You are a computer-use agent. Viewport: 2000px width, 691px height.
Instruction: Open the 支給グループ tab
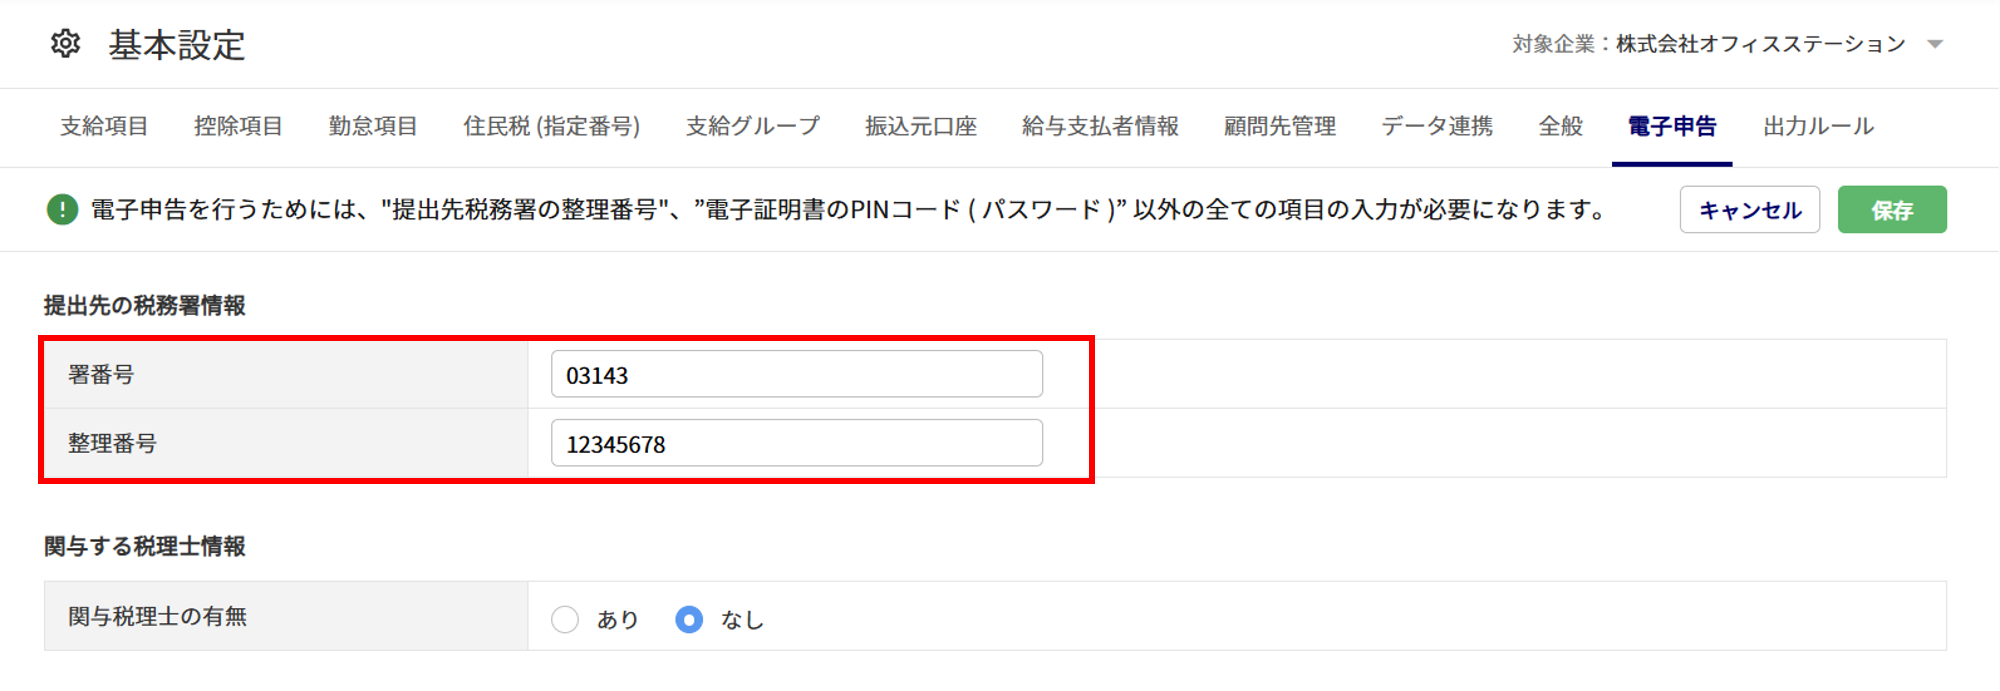pos(753,126)
